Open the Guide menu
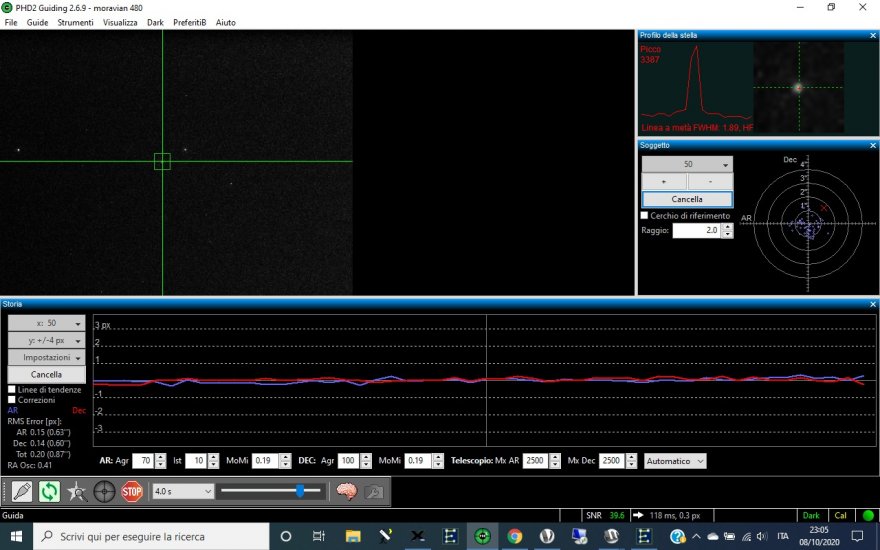This screenshot has width=880, height=550. click(x=37, y=22)
